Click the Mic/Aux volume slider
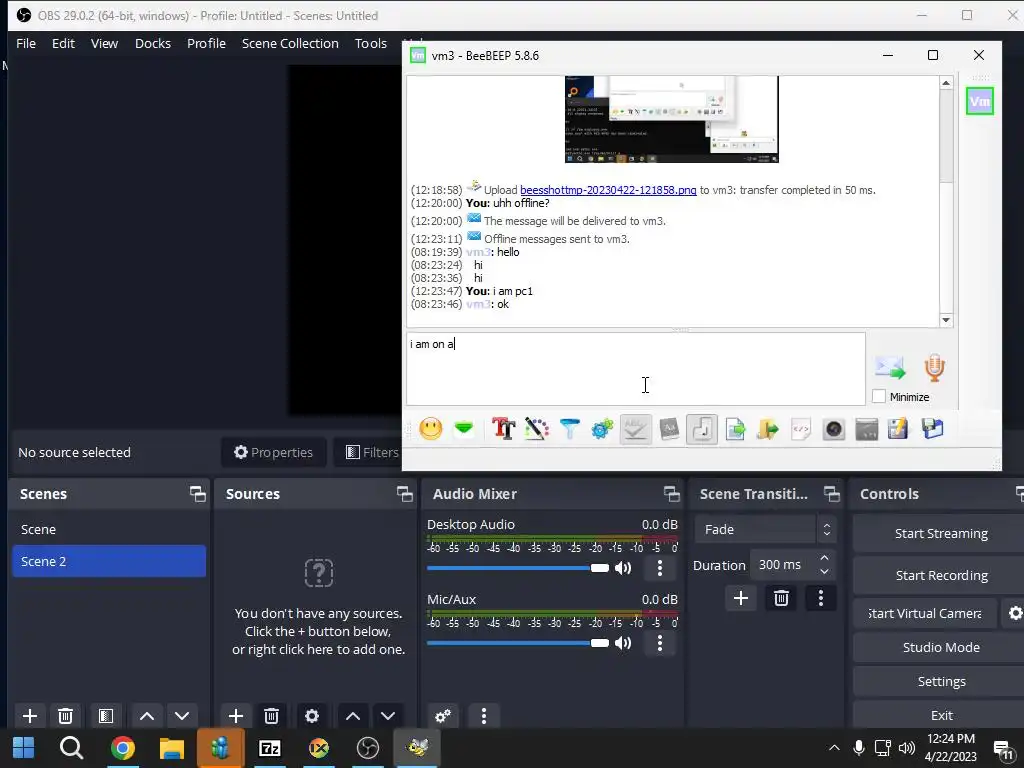This screenshot has width=1024, height=768. [518, 643]
